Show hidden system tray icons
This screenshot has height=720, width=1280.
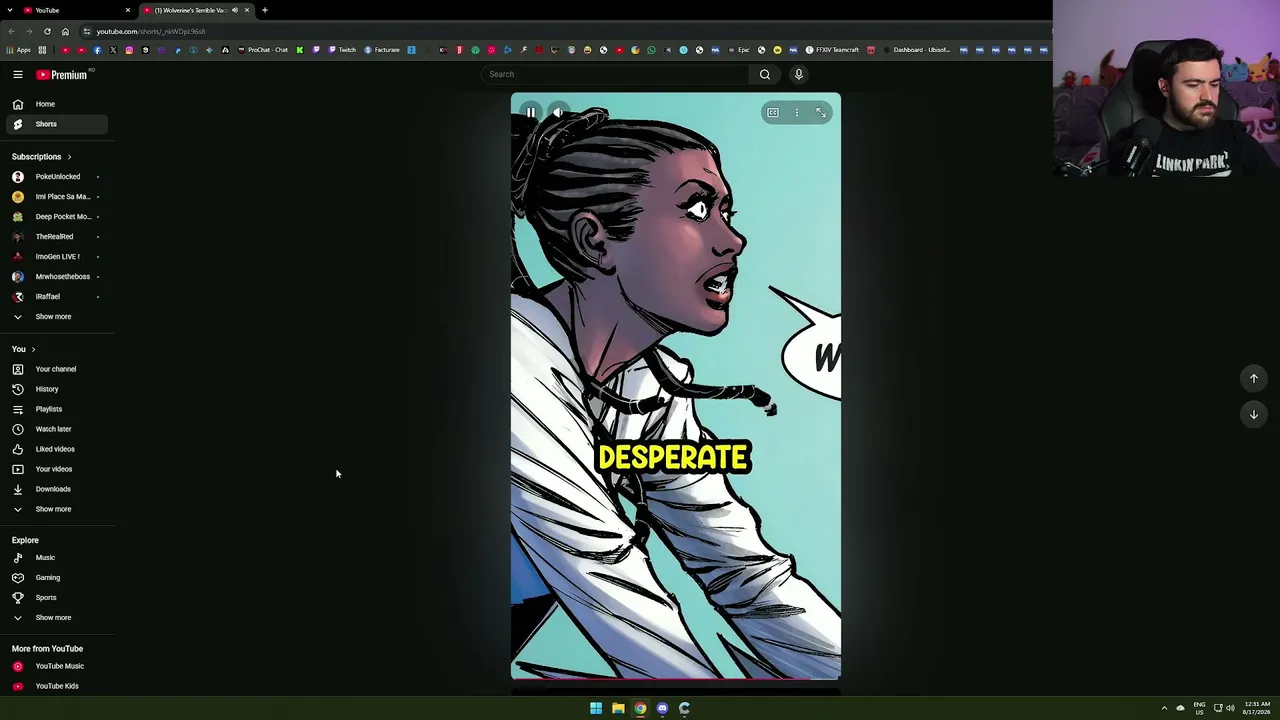pos(1164,708)
